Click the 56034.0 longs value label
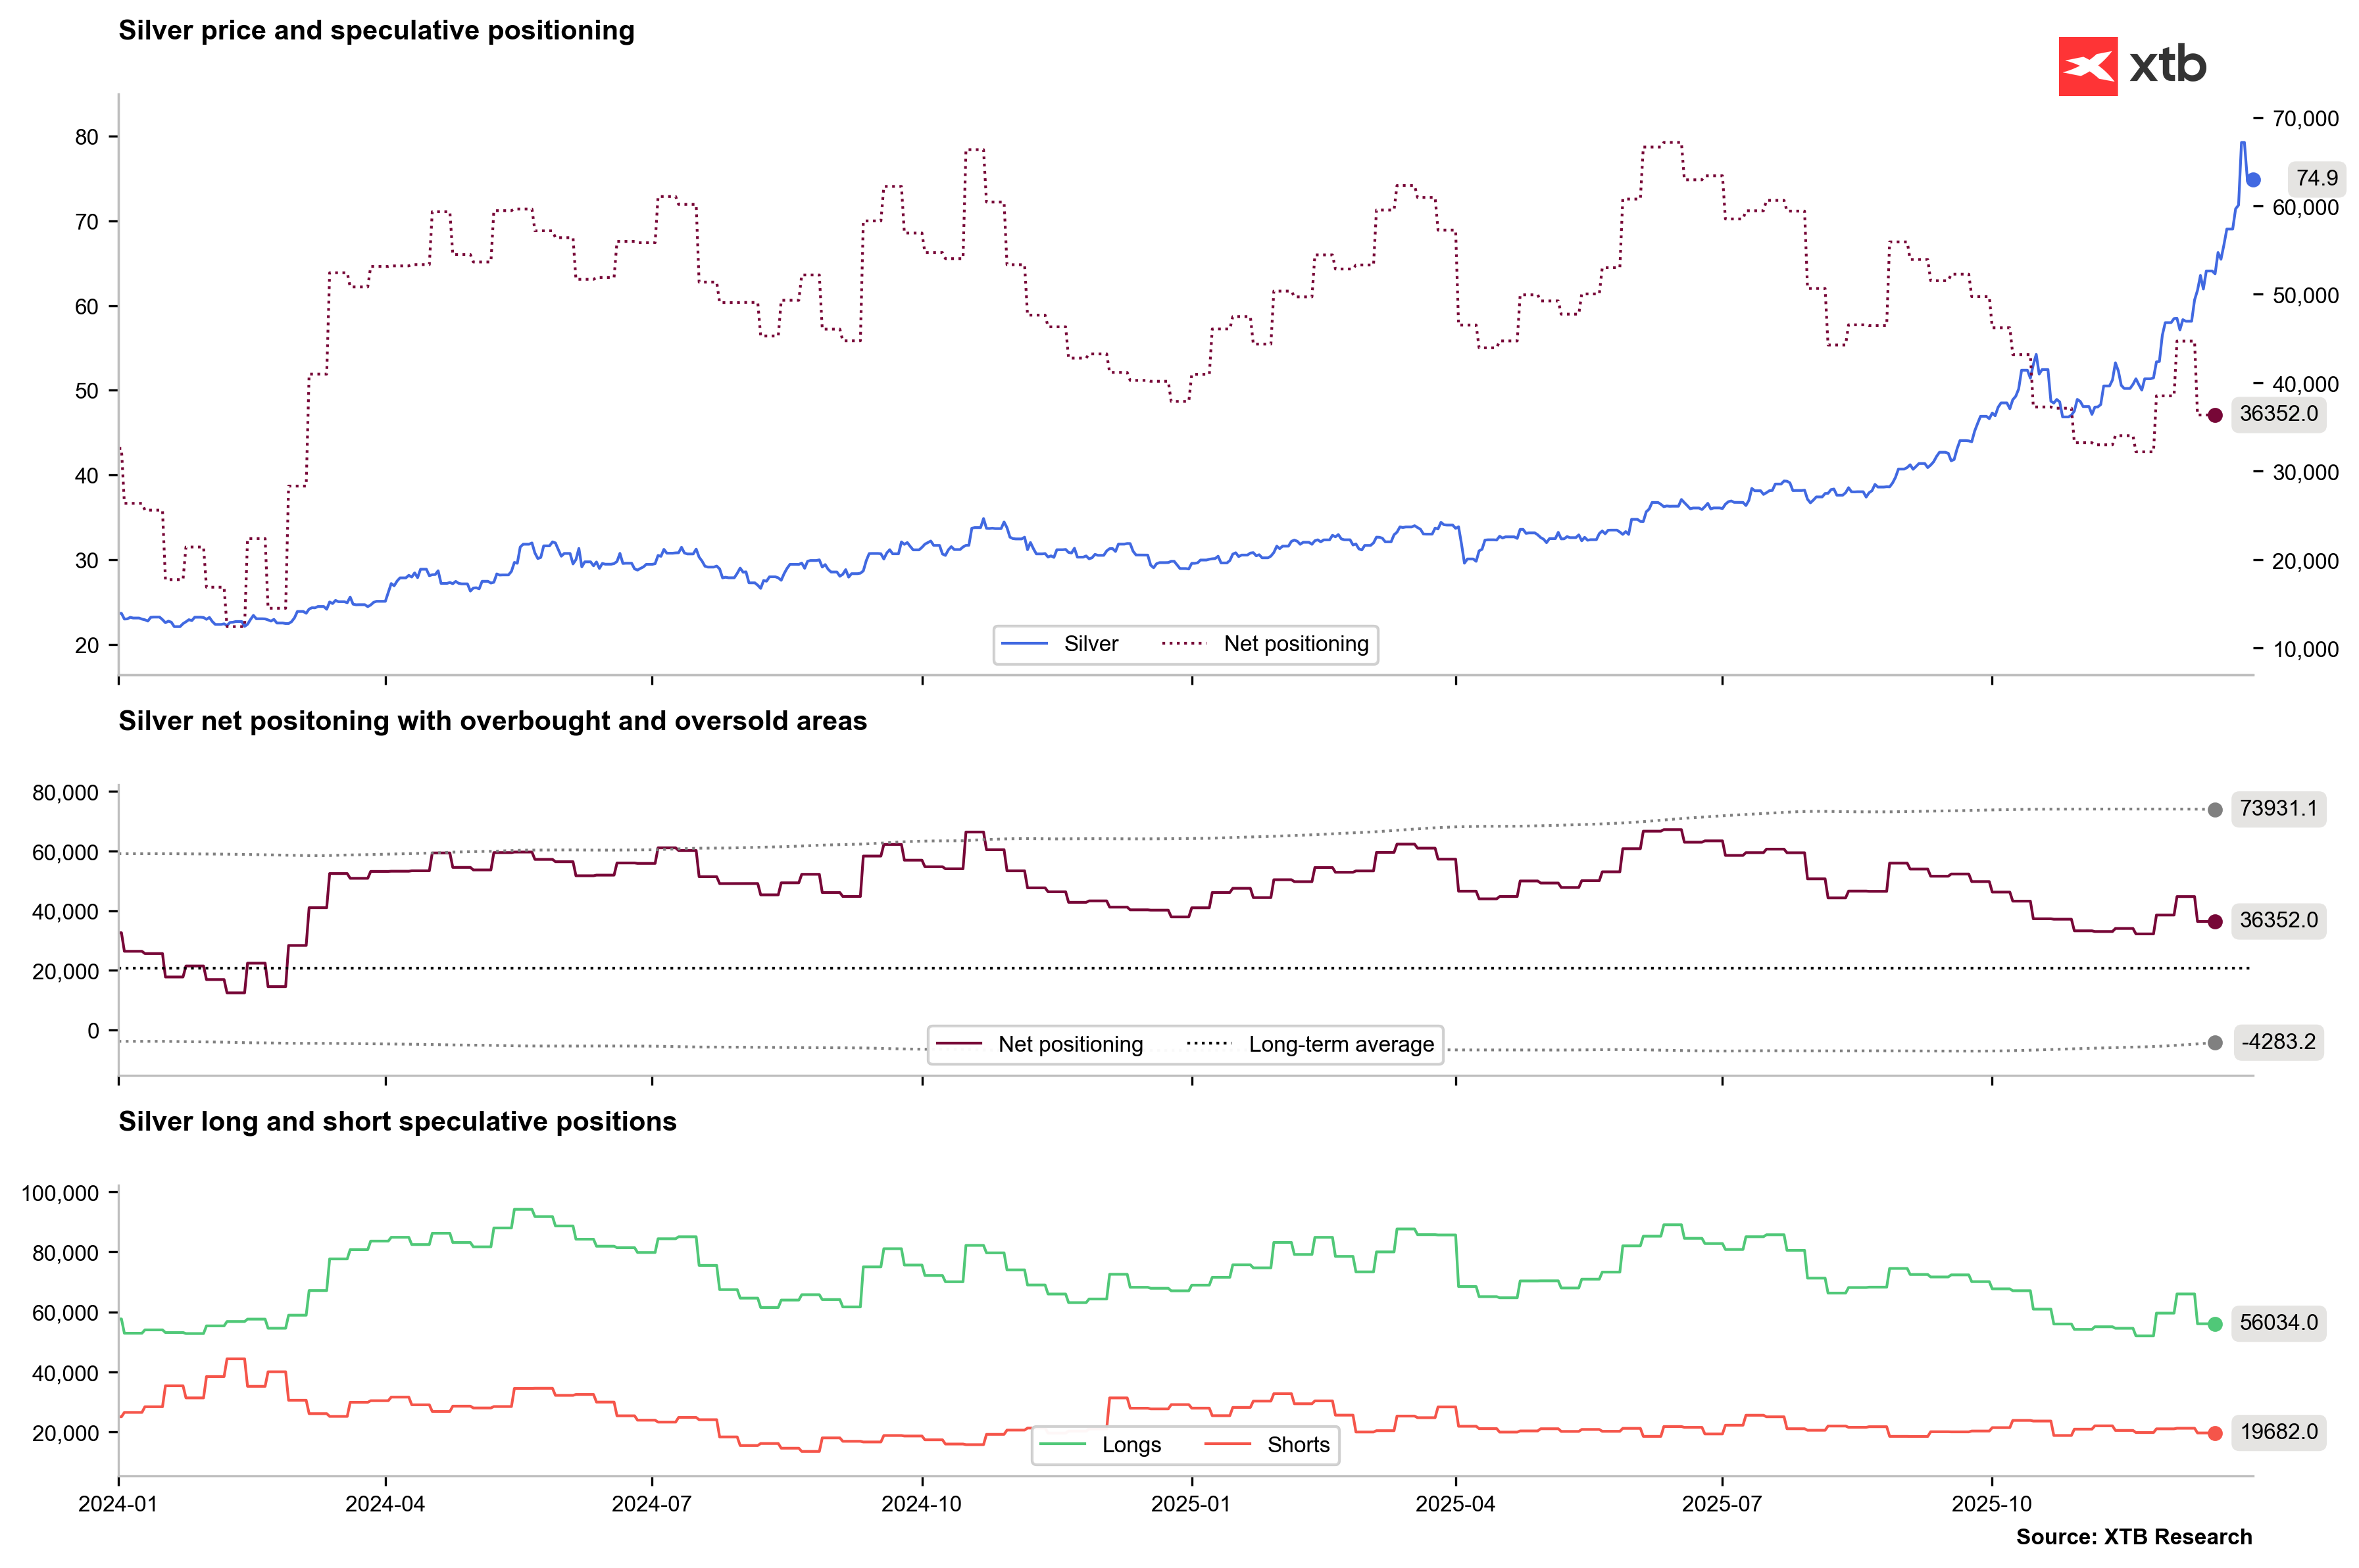This screenshot has width=2359, height=1568. (2278, 1323)
